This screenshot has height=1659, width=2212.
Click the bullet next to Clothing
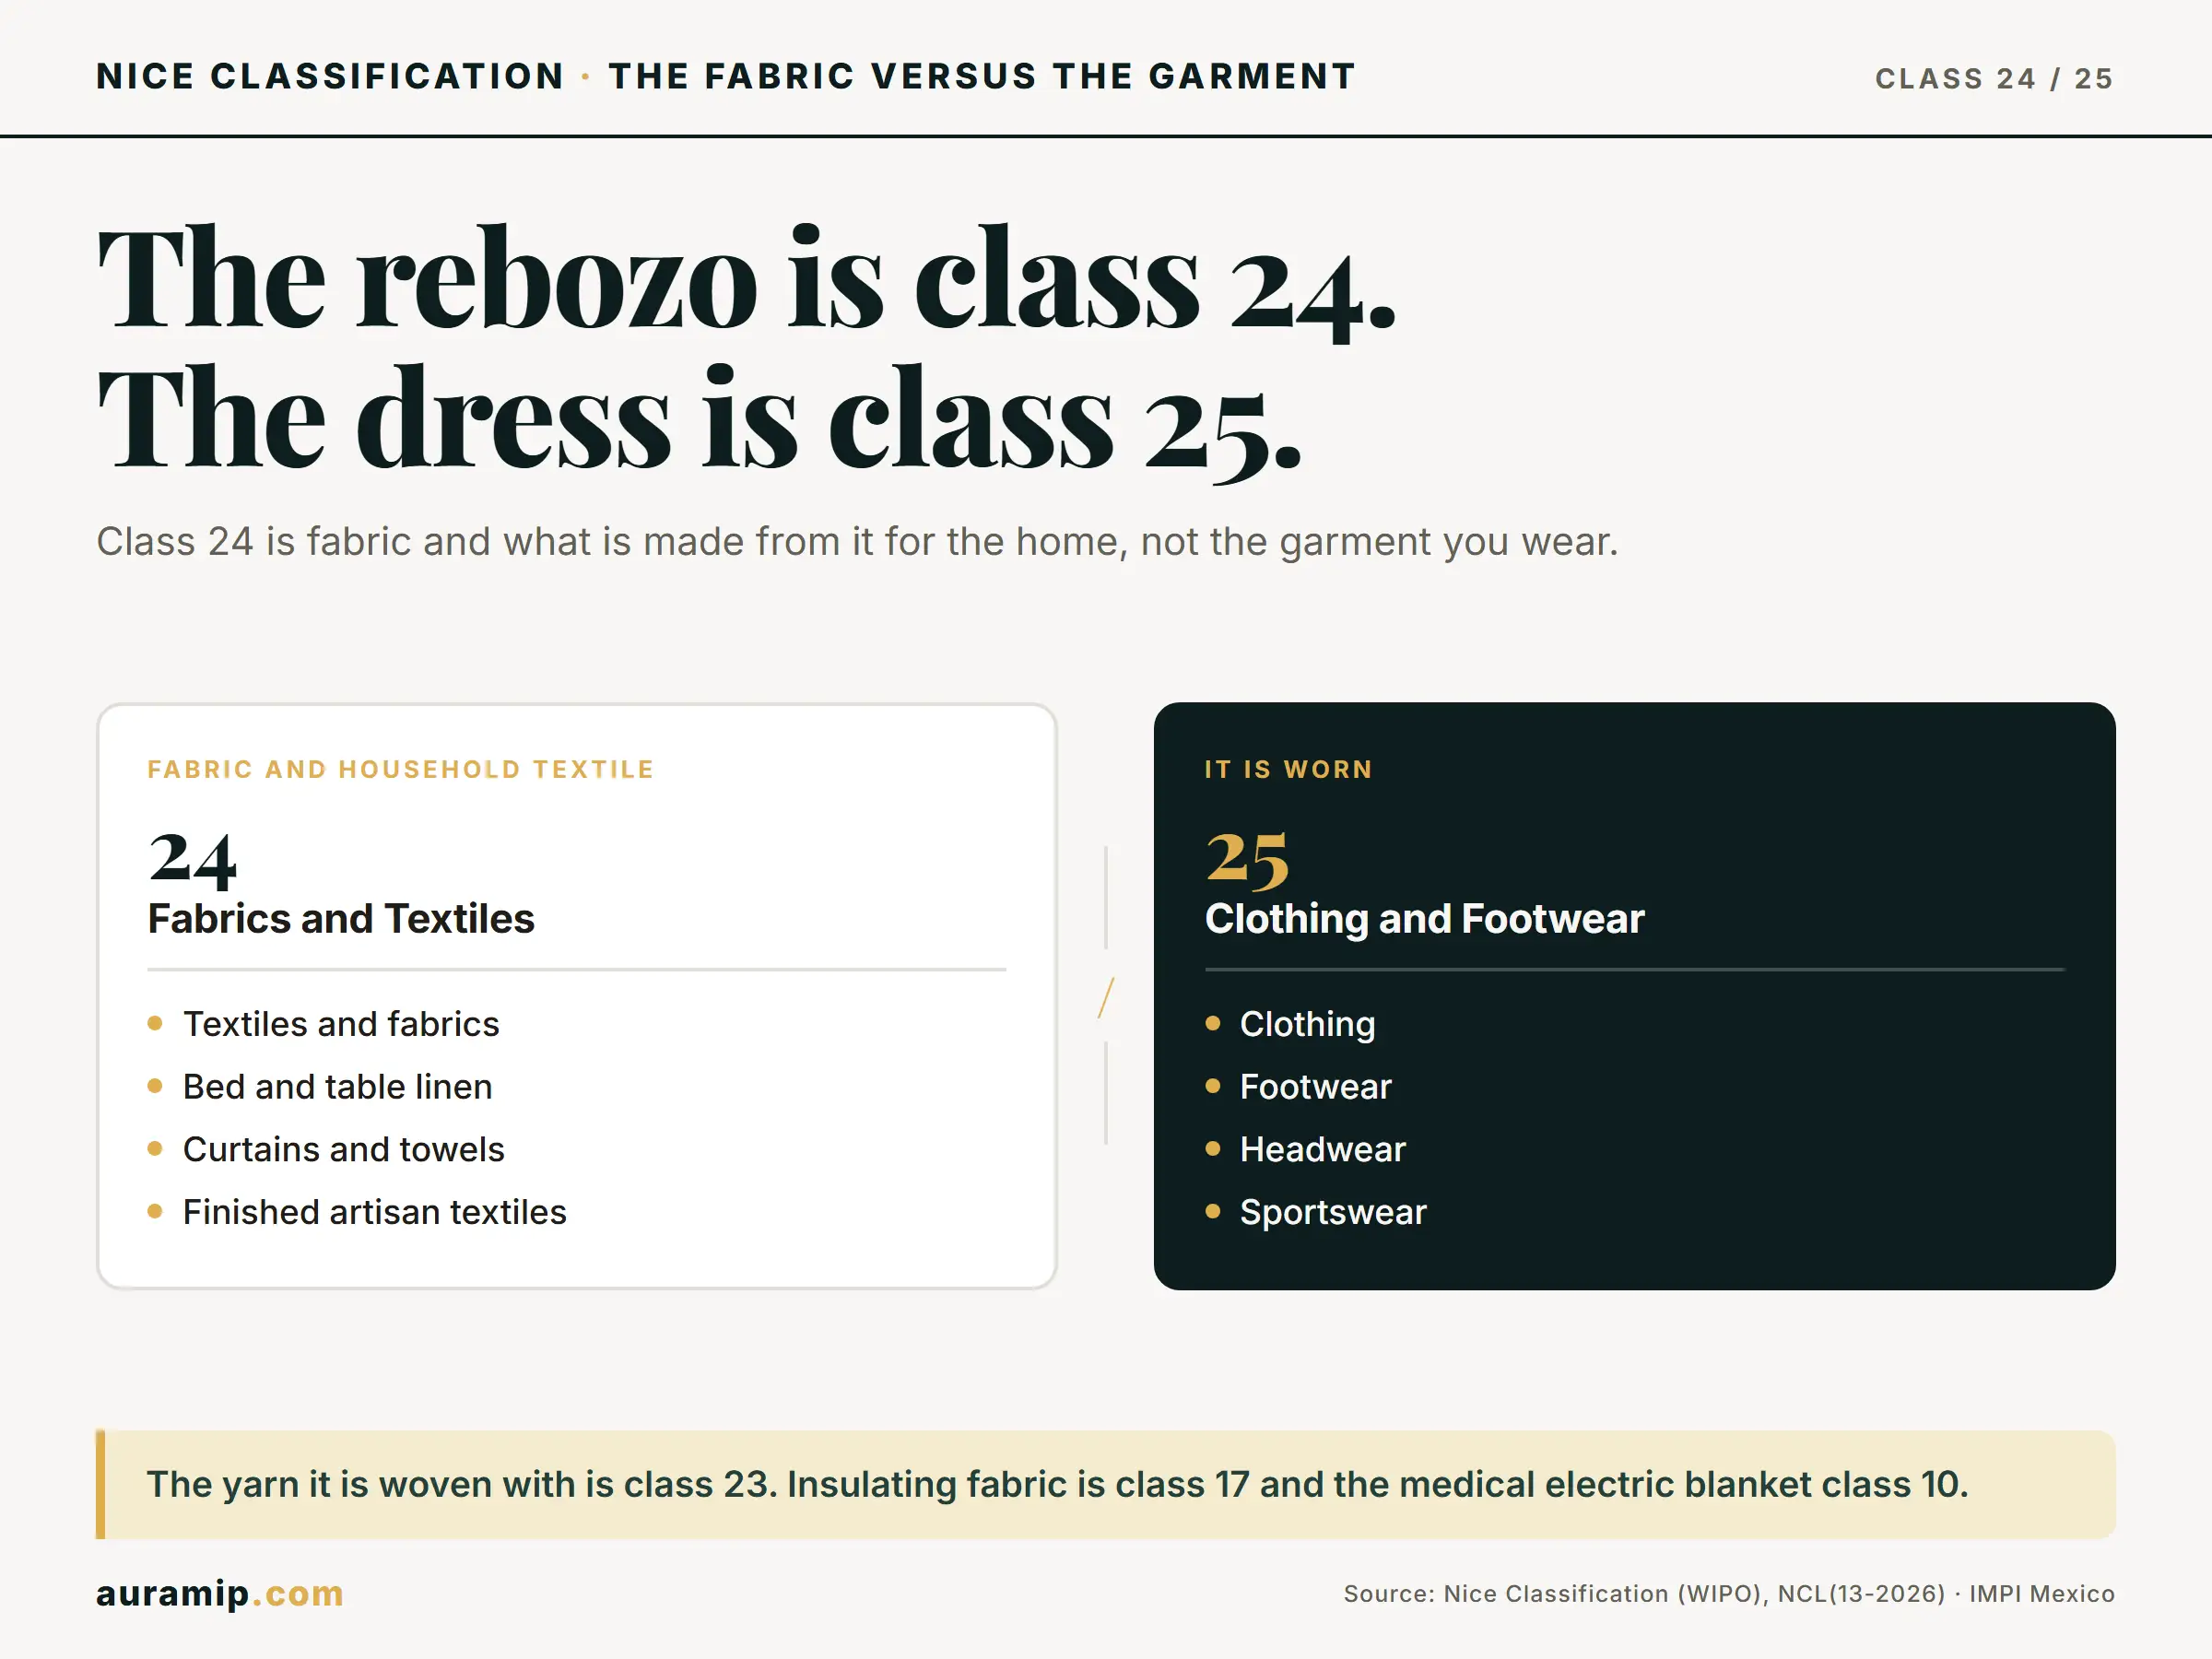pos(1213,1023)
